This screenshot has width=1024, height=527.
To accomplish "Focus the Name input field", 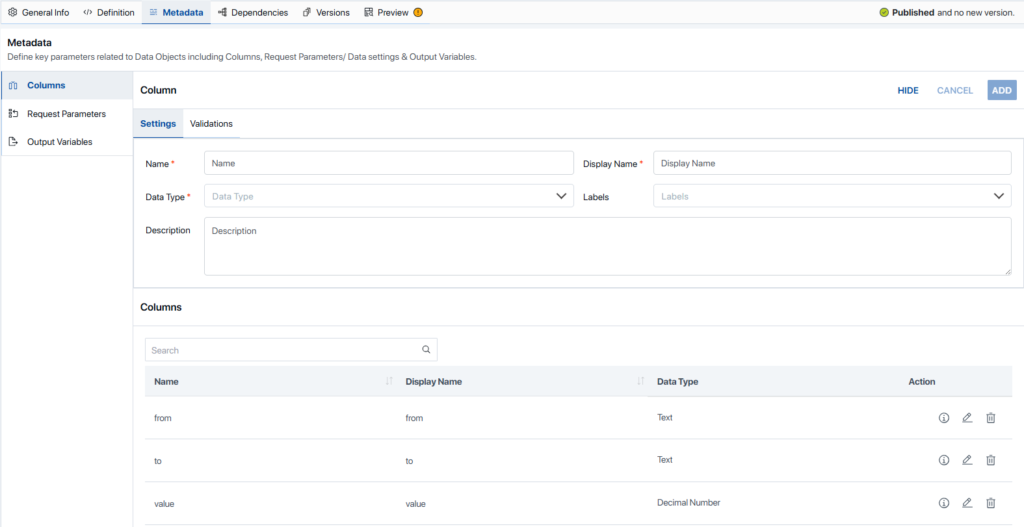I will tap(389, 163).
